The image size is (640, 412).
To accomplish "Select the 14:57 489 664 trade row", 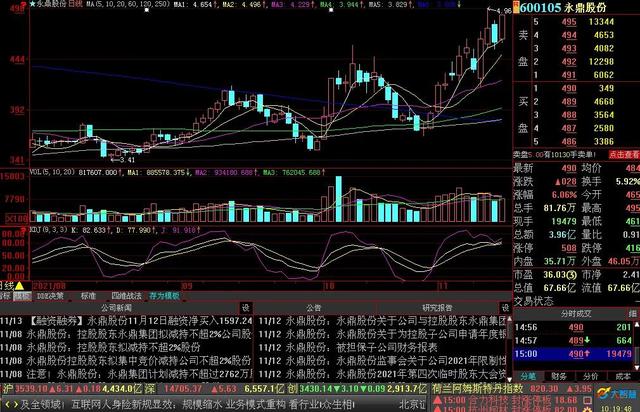I will pos(573,341).
